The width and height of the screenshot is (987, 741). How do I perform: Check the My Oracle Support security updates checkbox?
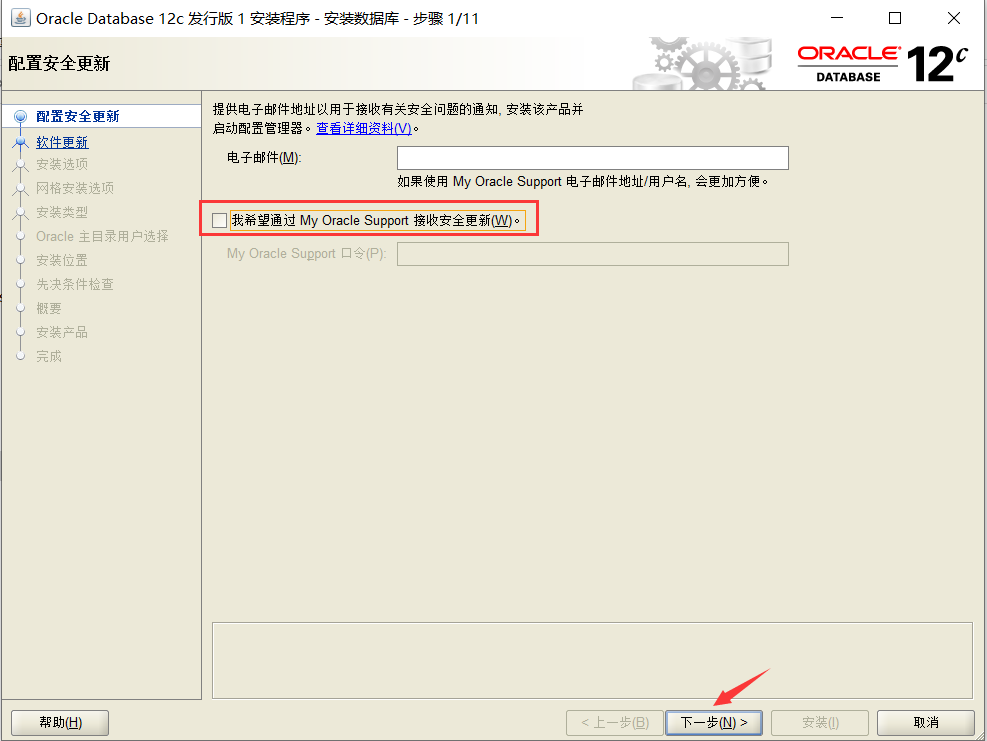(x=220, y=220)
